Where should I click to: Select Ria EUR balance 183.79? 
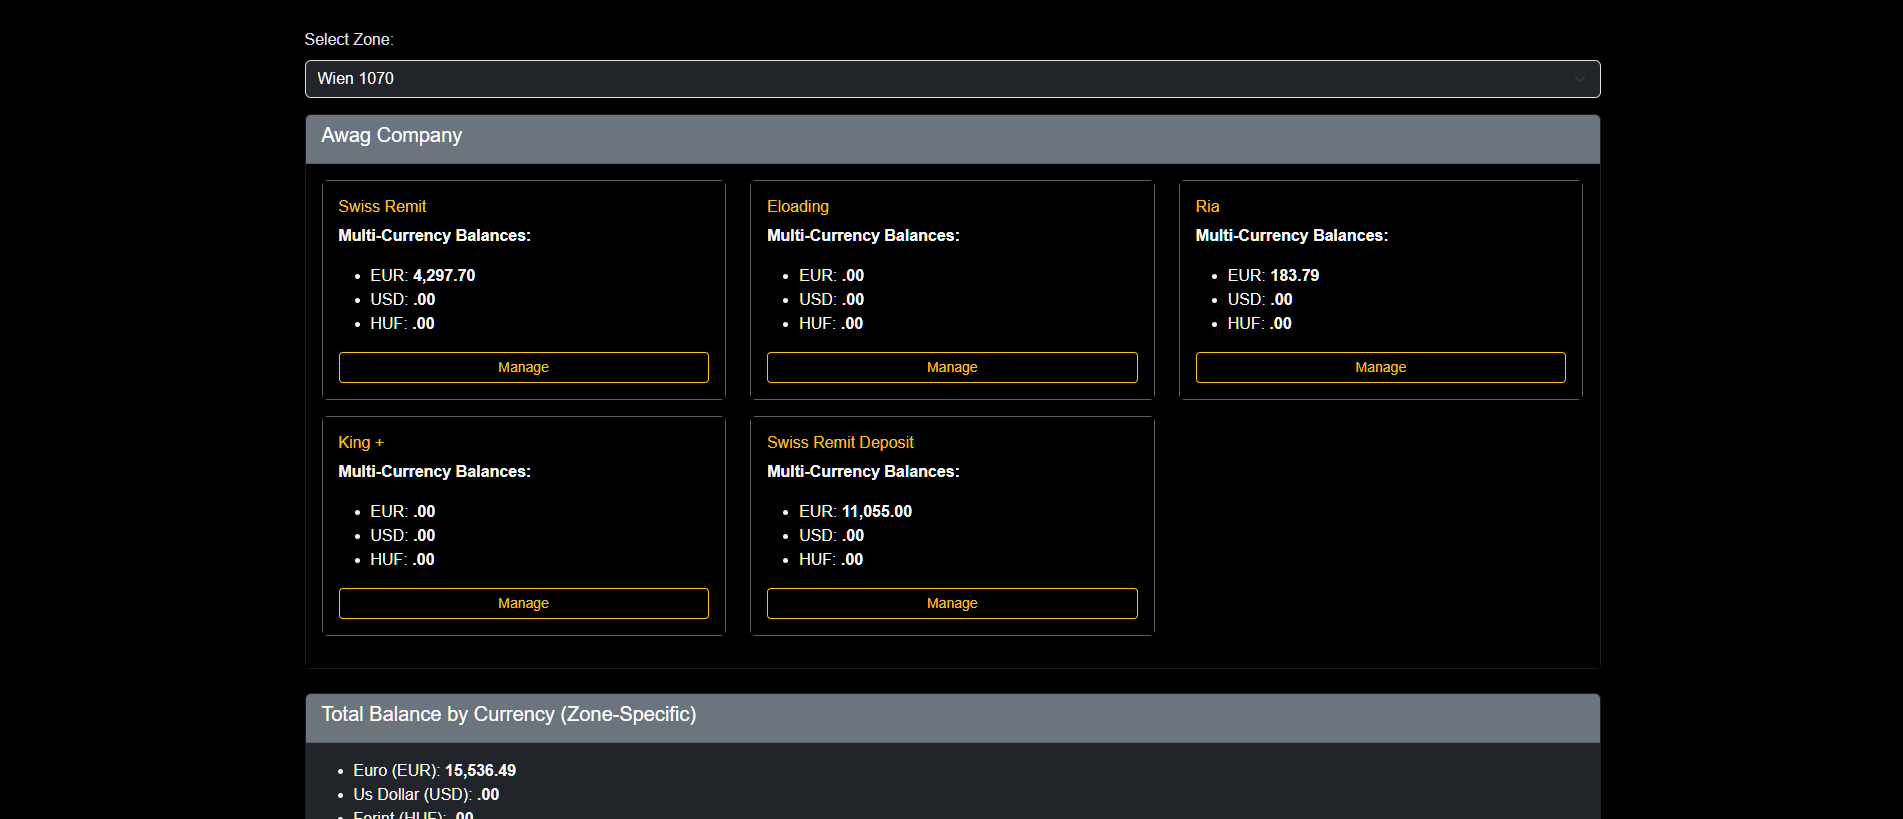pyautogui.click(x=1295, y=275)
